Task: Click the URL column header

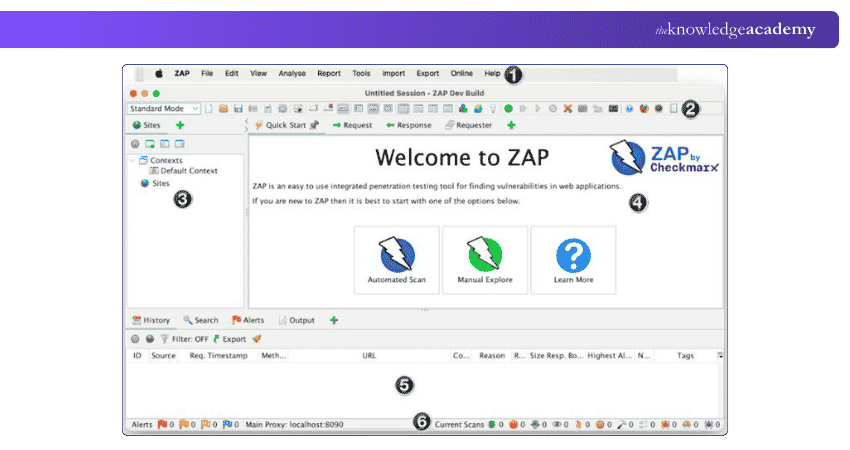Action: point(369,355)
